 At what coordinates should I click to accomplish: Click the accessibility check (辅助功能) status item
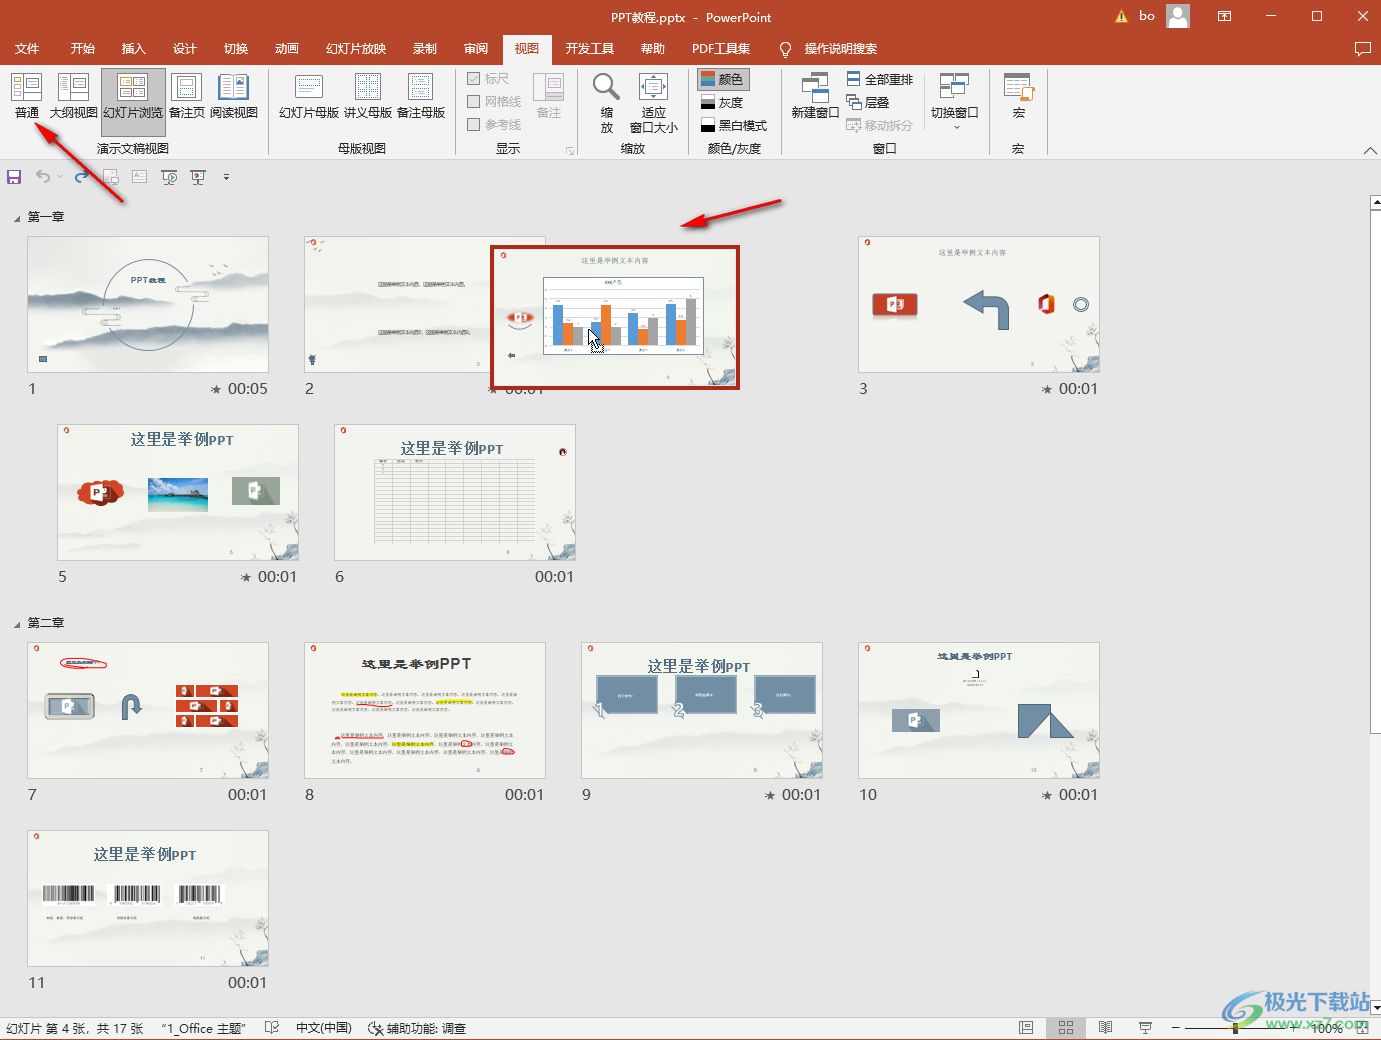coord(417,1028)
